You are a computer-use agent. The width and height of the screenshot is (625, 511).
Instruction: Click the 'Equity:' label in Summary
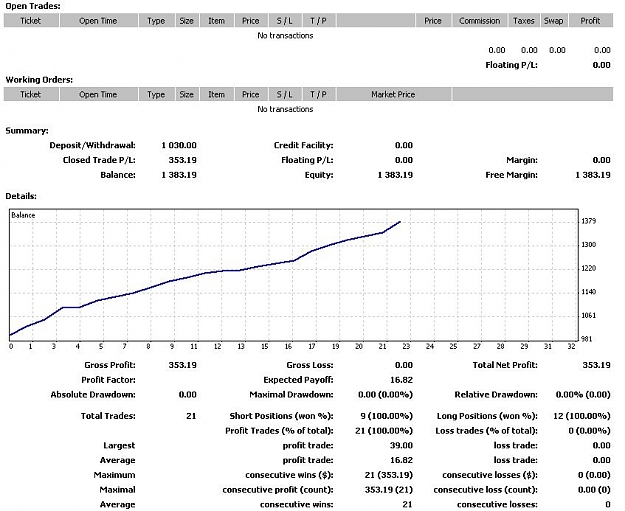pos(319,175)
